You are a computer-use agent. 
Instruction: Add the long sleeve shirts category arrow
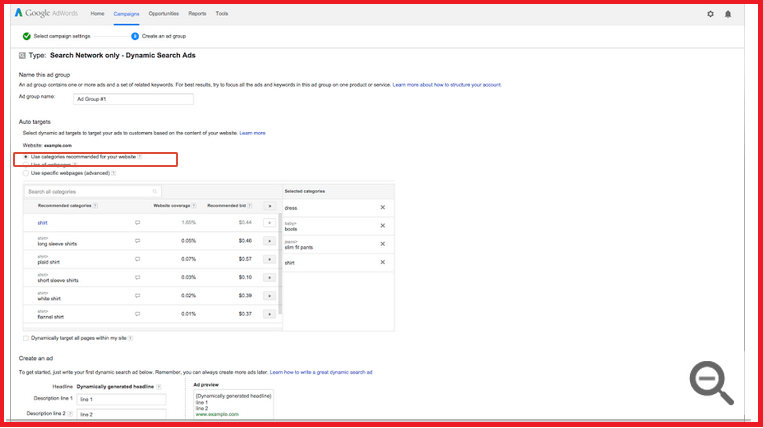268,241
